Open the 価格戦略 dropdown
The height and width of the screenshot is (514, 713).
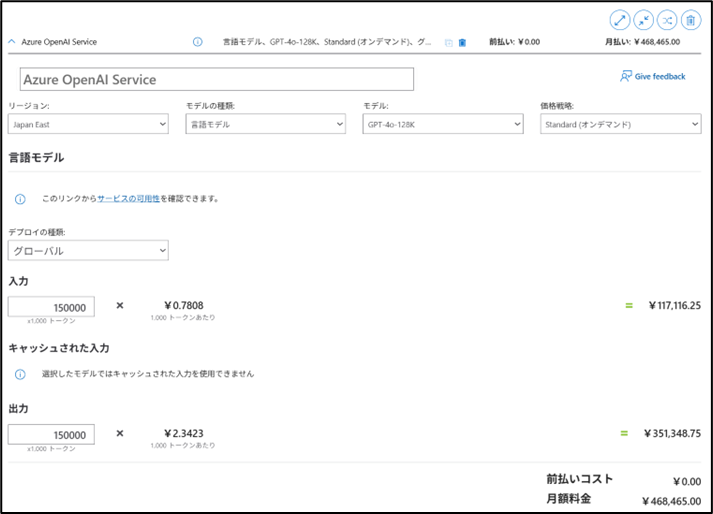pos(620,124)
